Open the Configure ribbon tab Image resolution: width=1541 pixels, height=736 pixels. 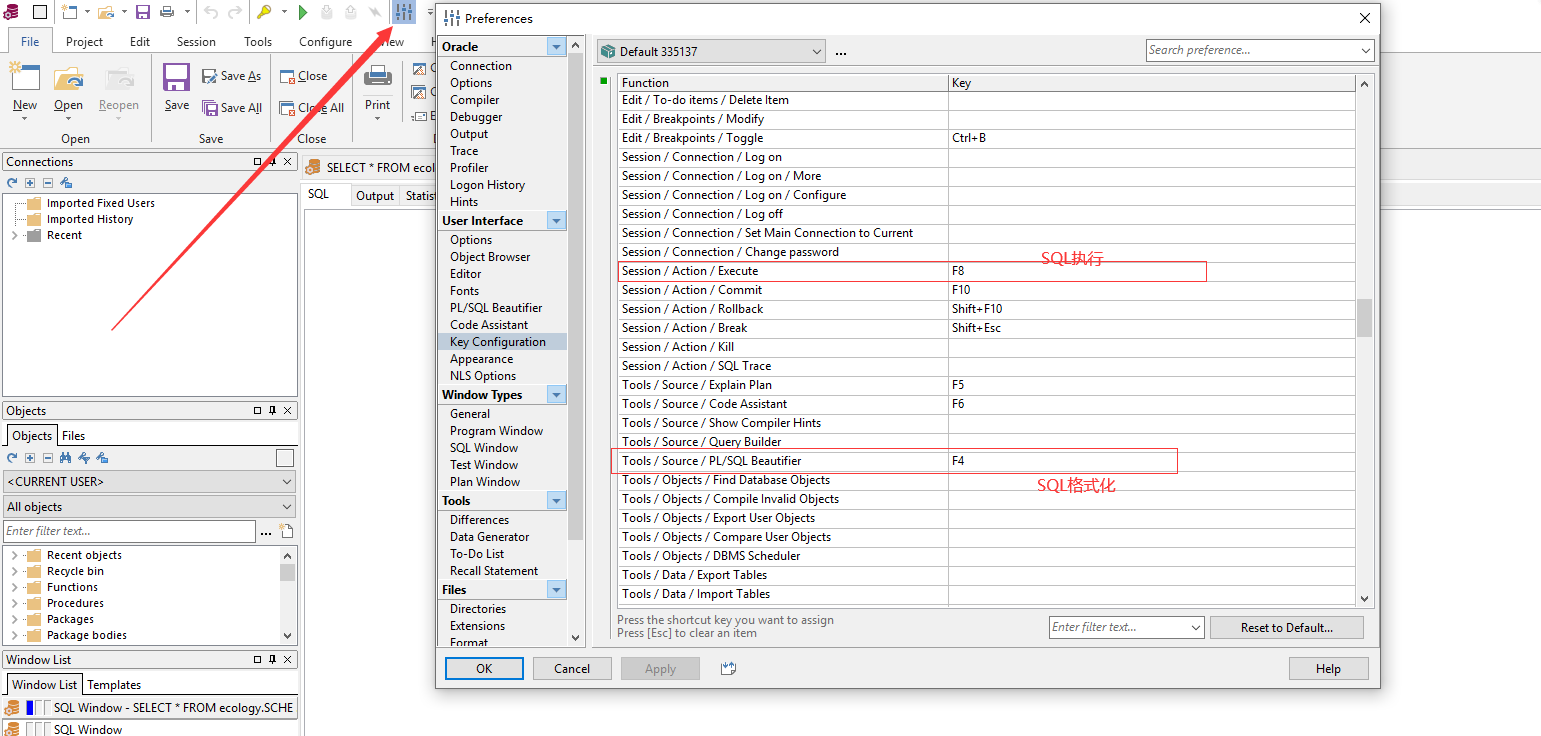coord(326,41)
